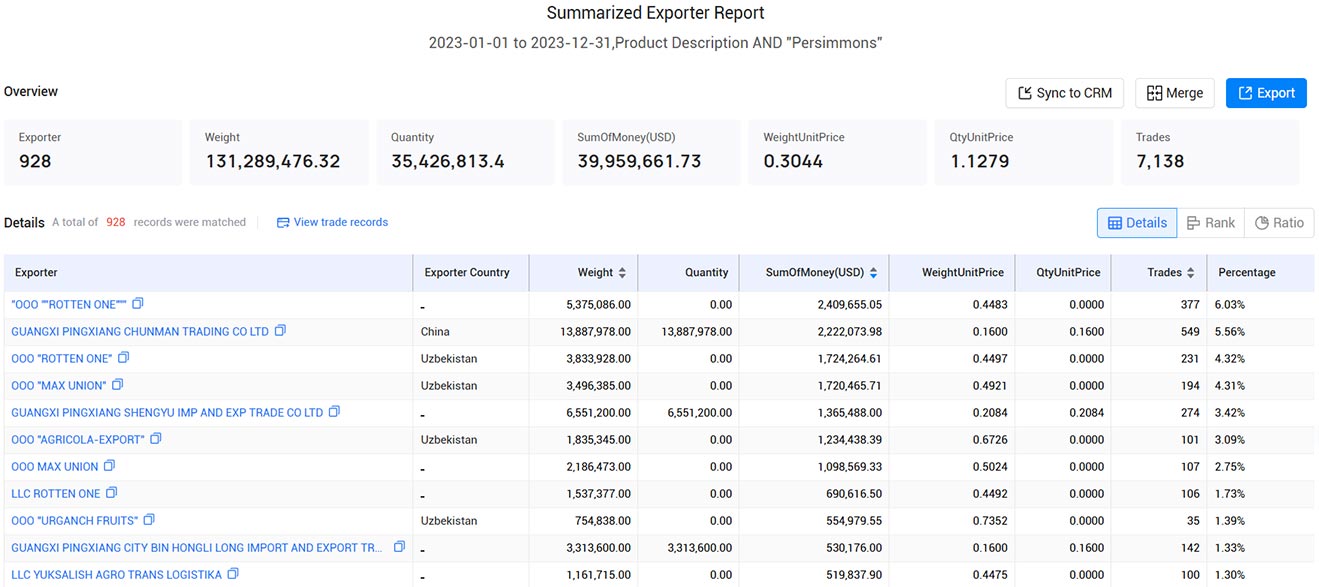
Task: Click the blue Export button
Action: (1266, 93)
